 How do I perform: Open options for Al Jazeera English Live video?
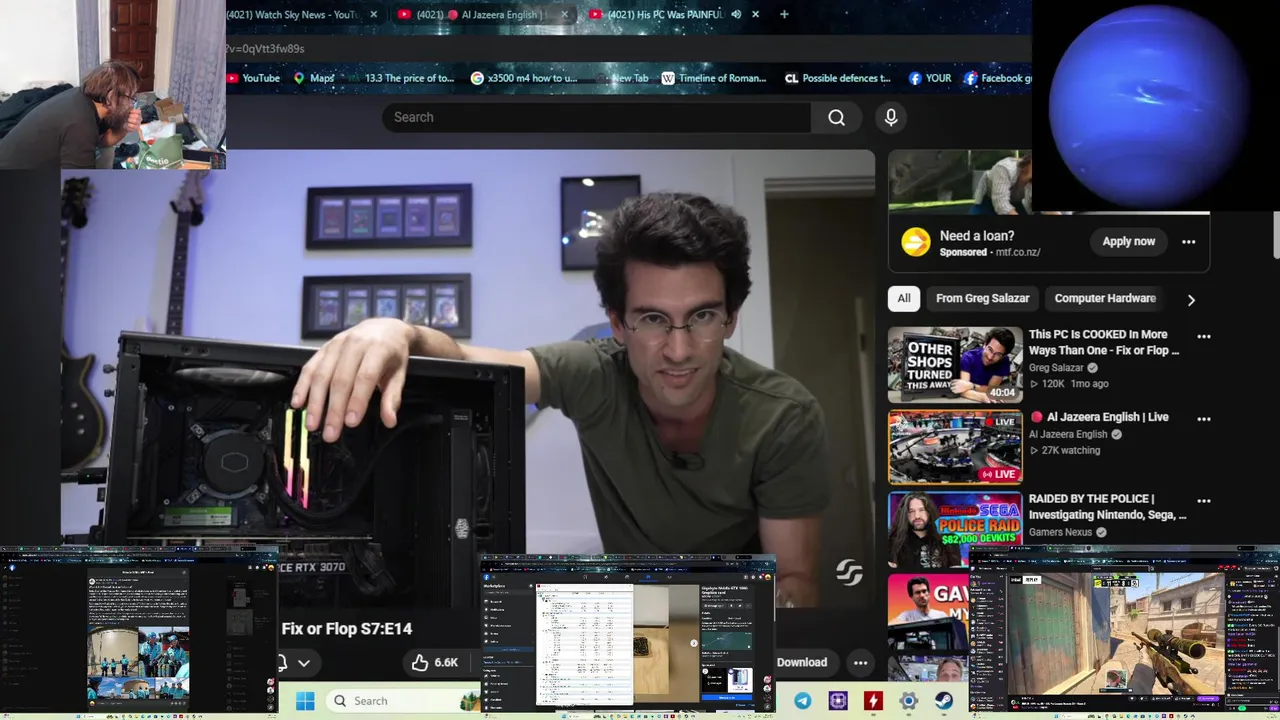click(1204, 418)
